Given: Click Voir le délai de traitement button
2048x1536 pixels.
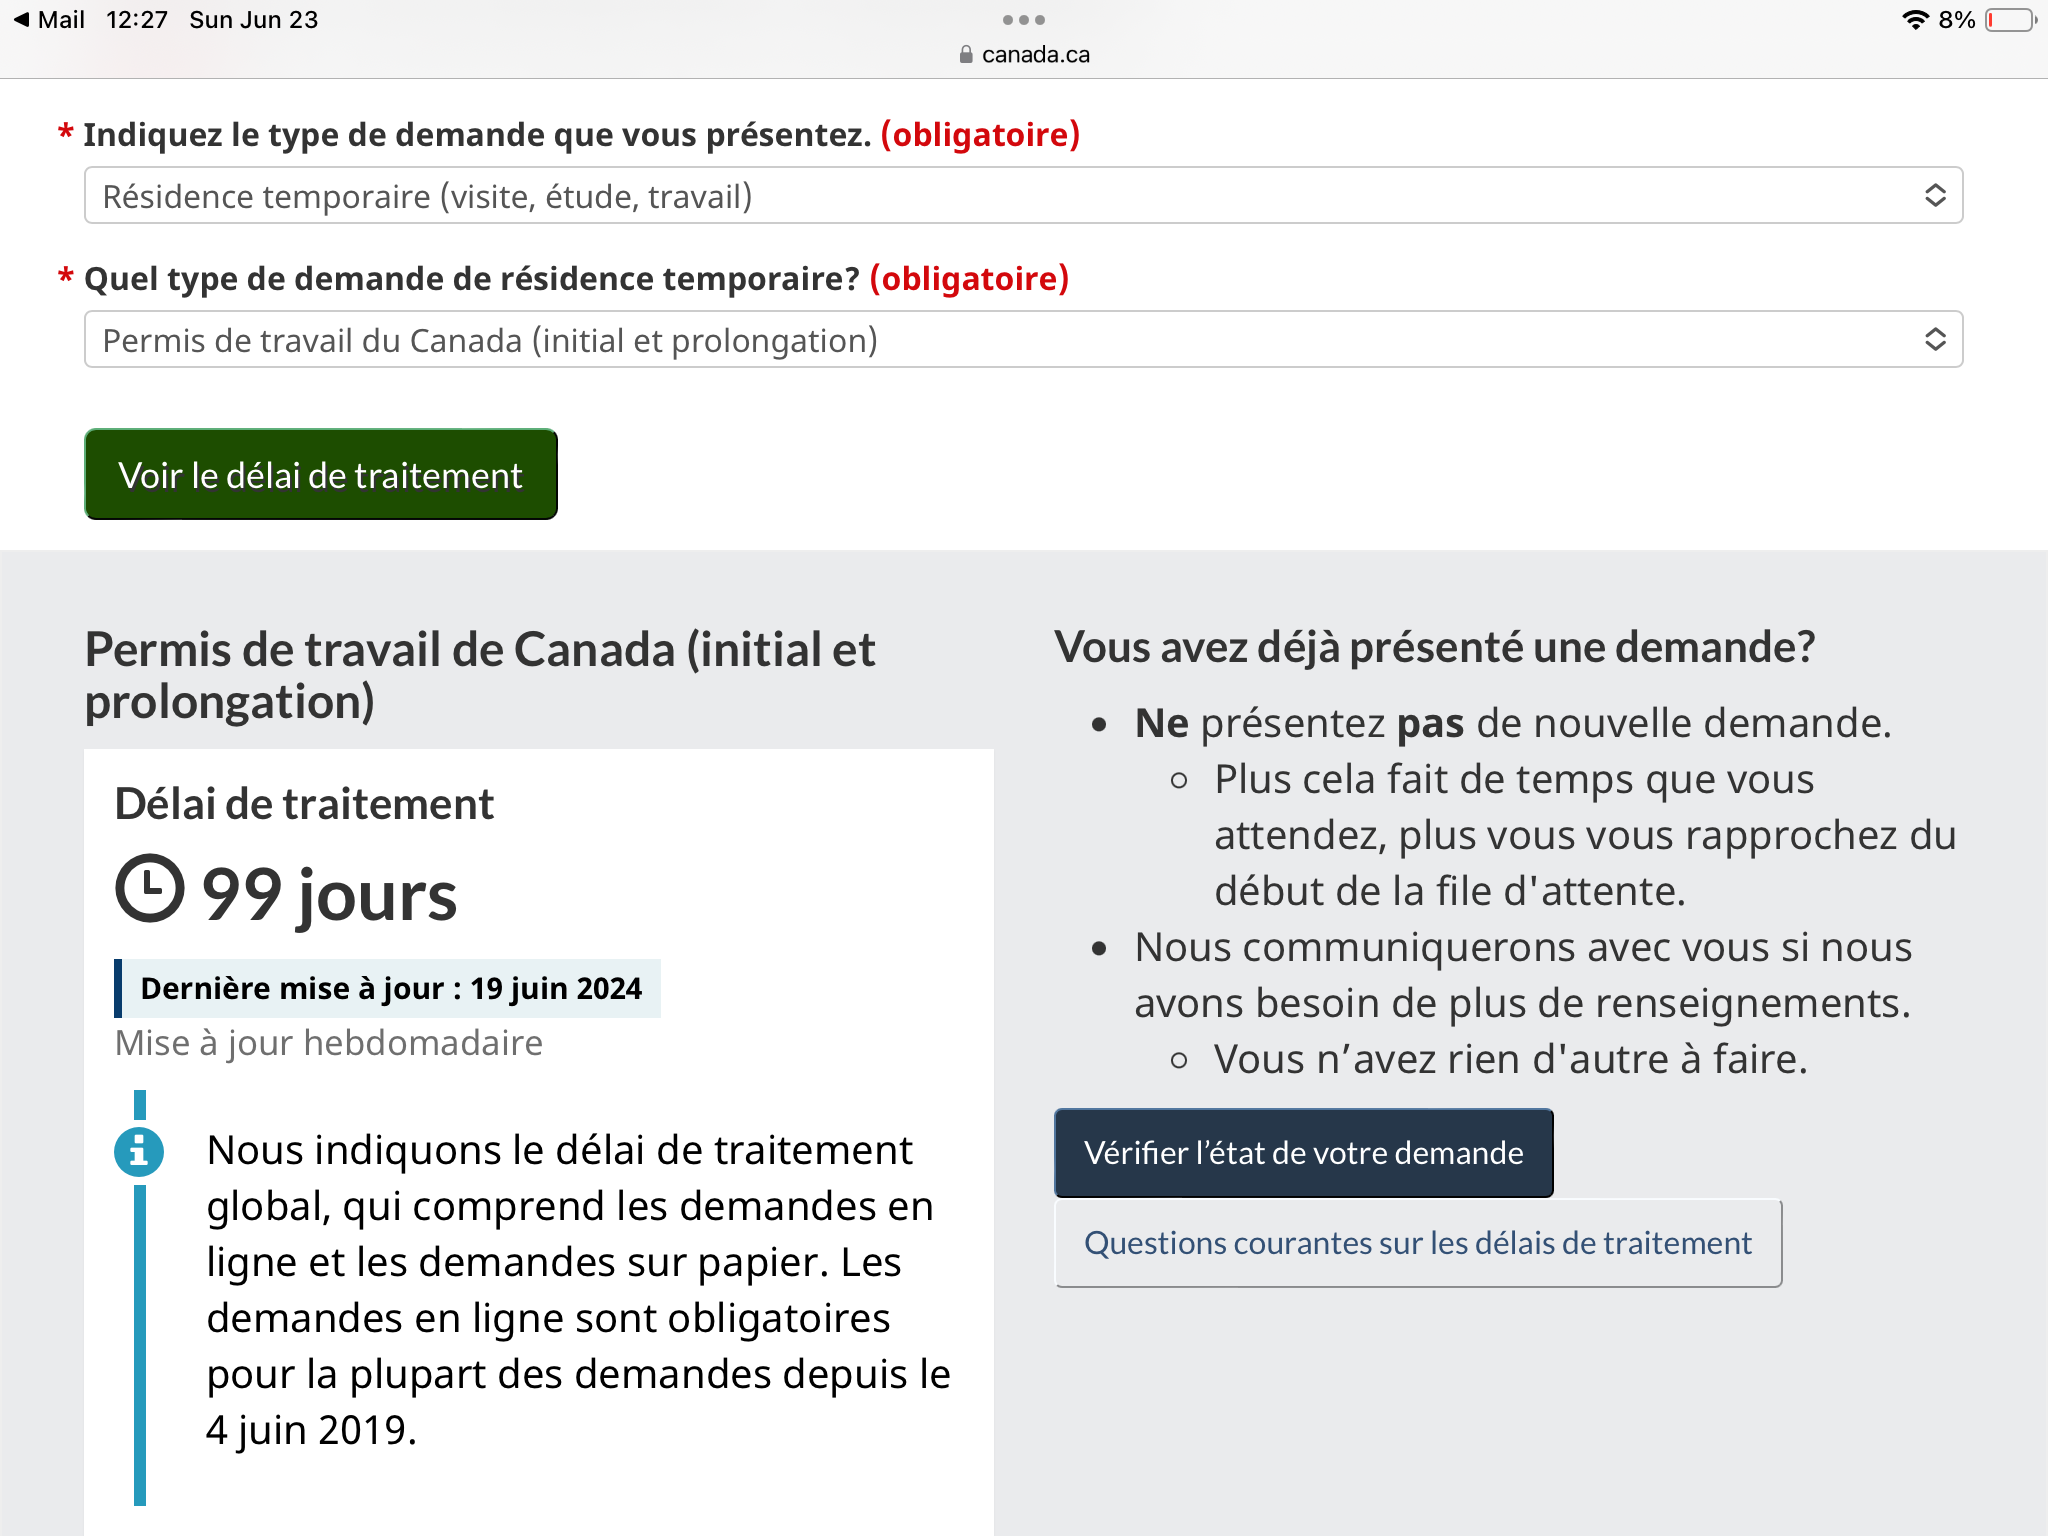Looking at the screenshot, I should point(321,475).
